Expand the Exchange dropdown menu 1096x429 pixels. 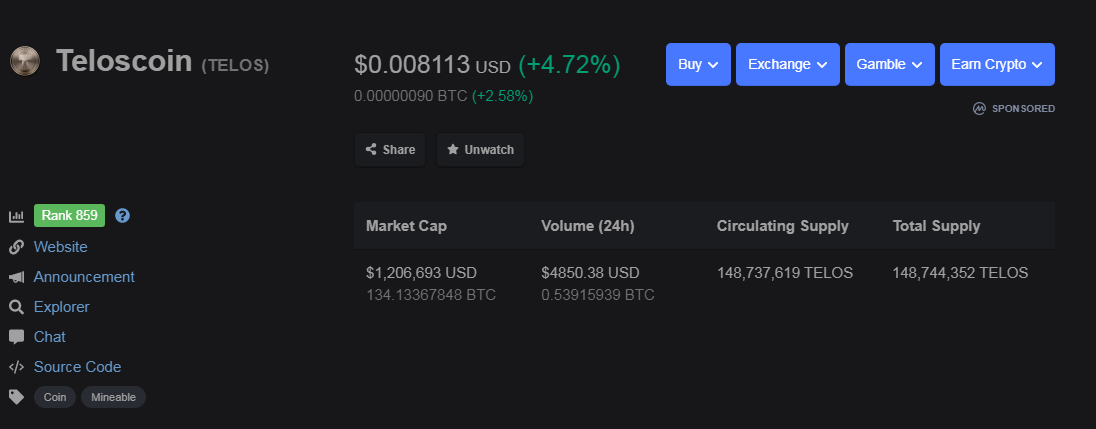point(788,64)
